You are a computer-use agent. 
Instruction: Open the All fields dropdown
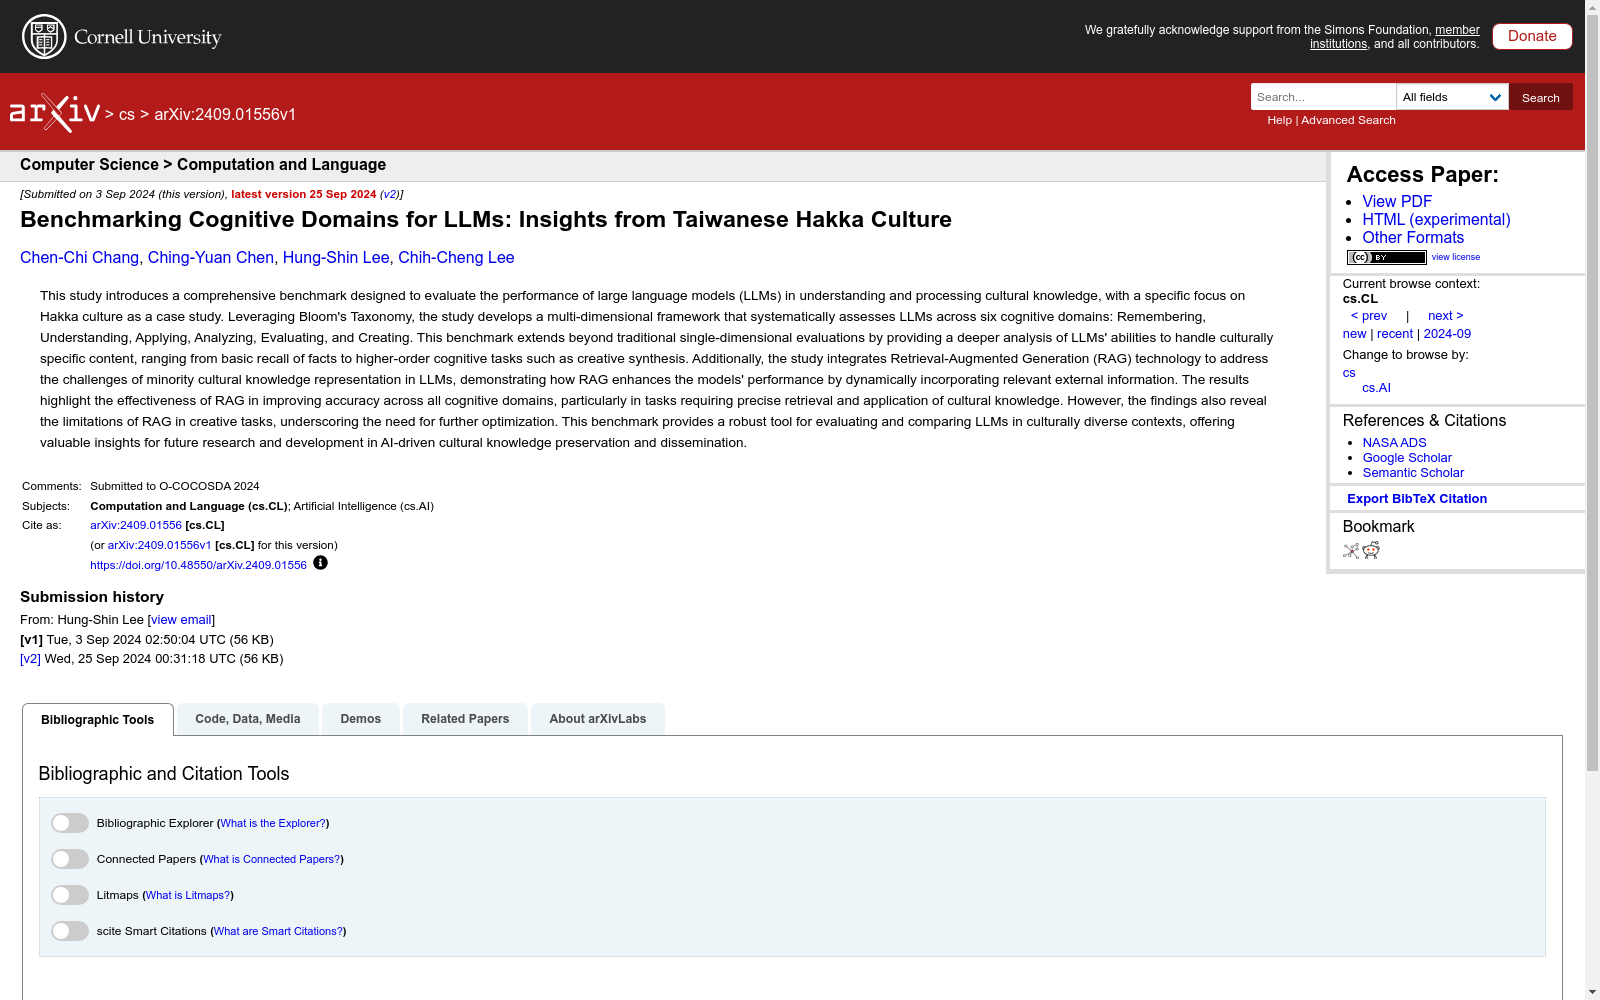click(1452, 97)
